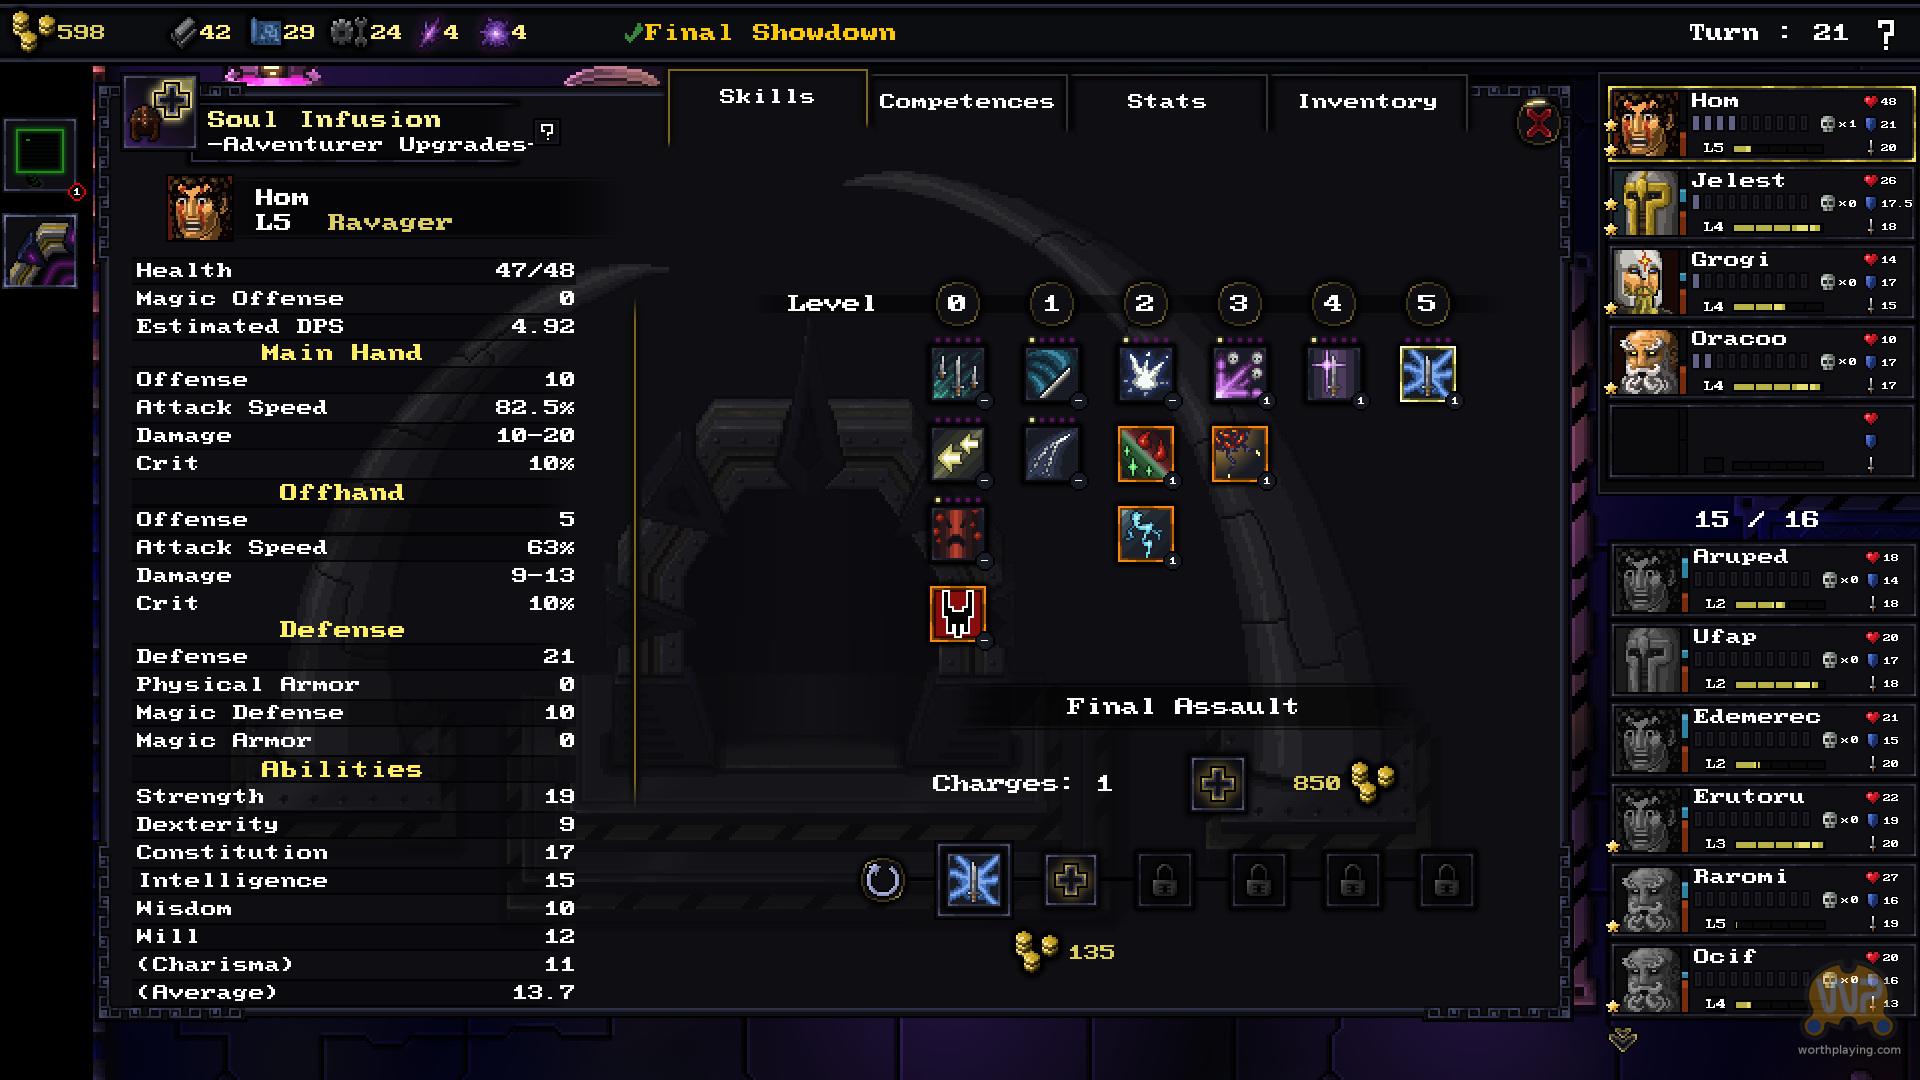Screen dimensions: 1920x1080
Task: Open the help question mark beside Turn counter
Action: coord(1886,34)
